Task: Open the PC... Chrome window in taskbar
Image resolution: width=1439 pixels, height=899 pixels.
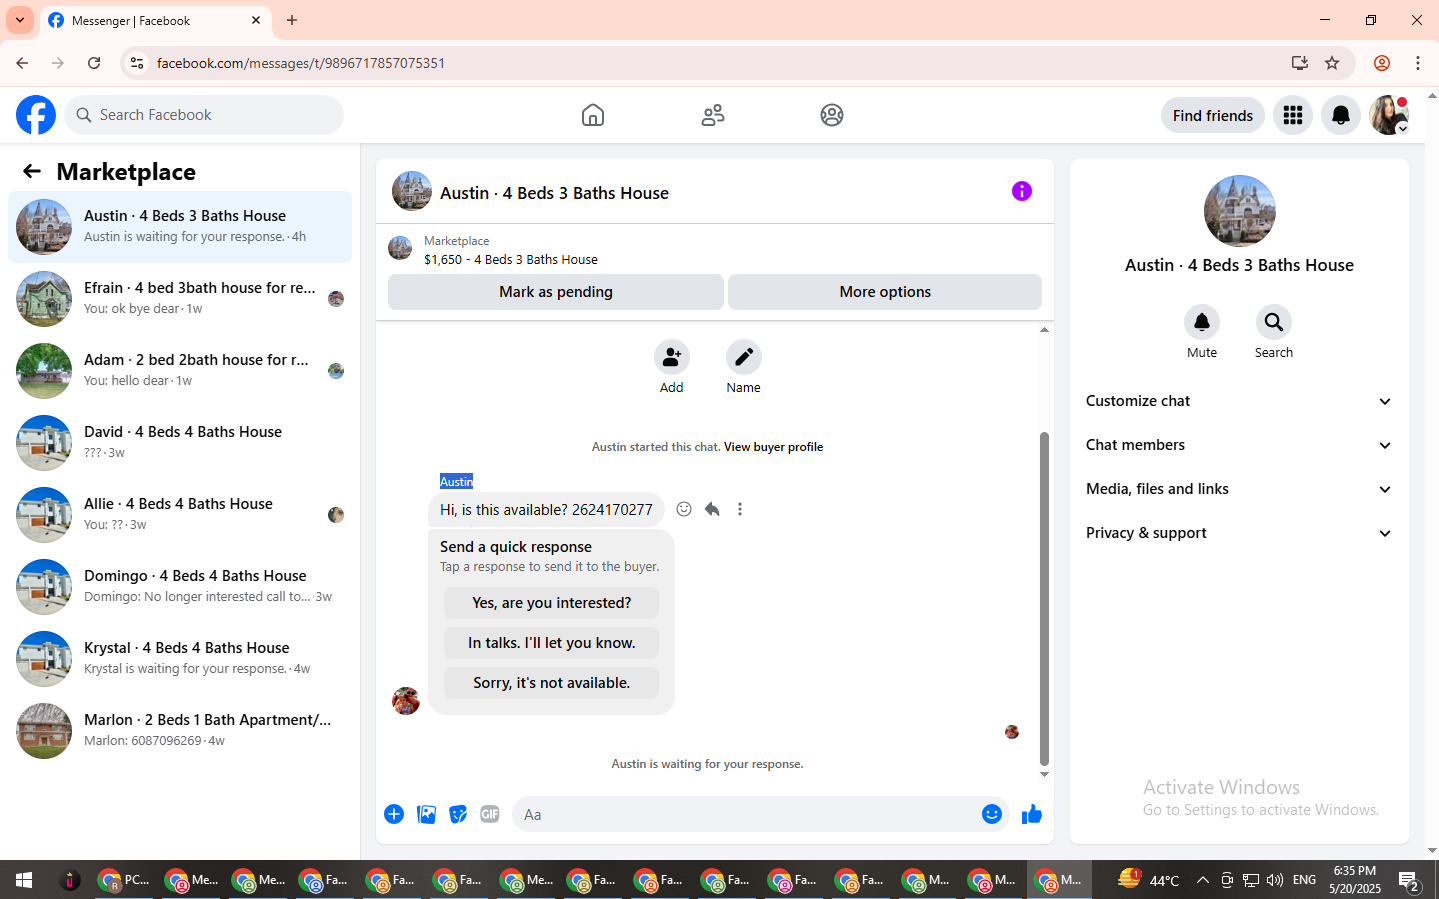Action: click(x=125, y=880)
